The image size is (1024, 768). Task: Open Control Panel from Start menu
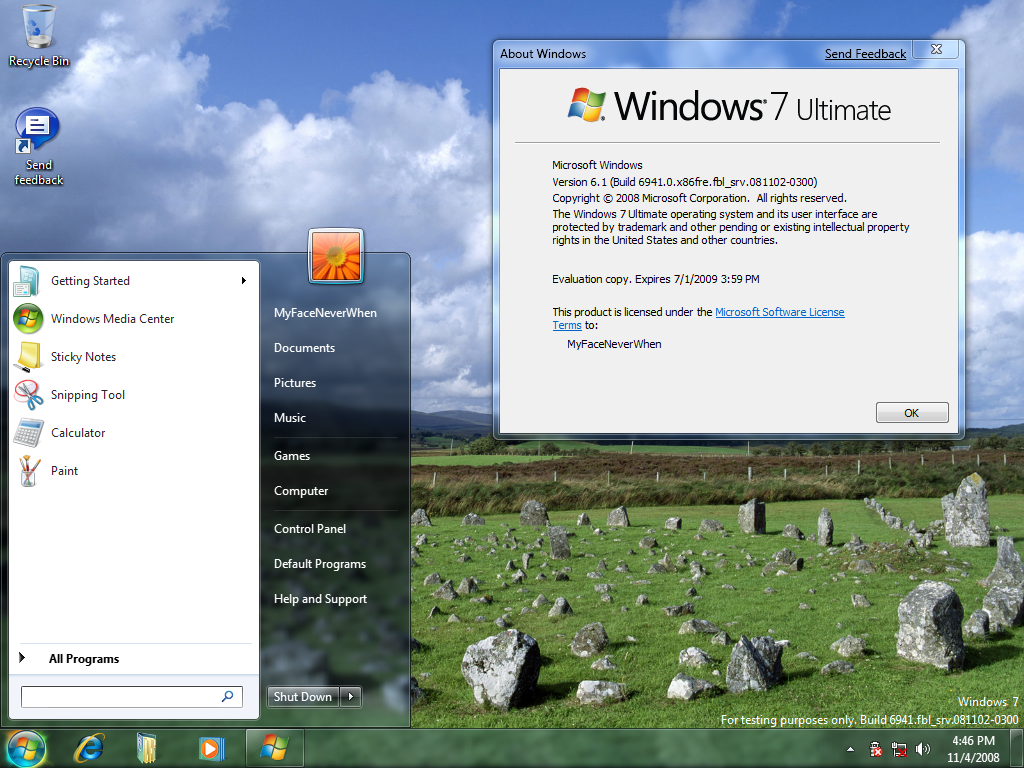click(x=310, y=529)
